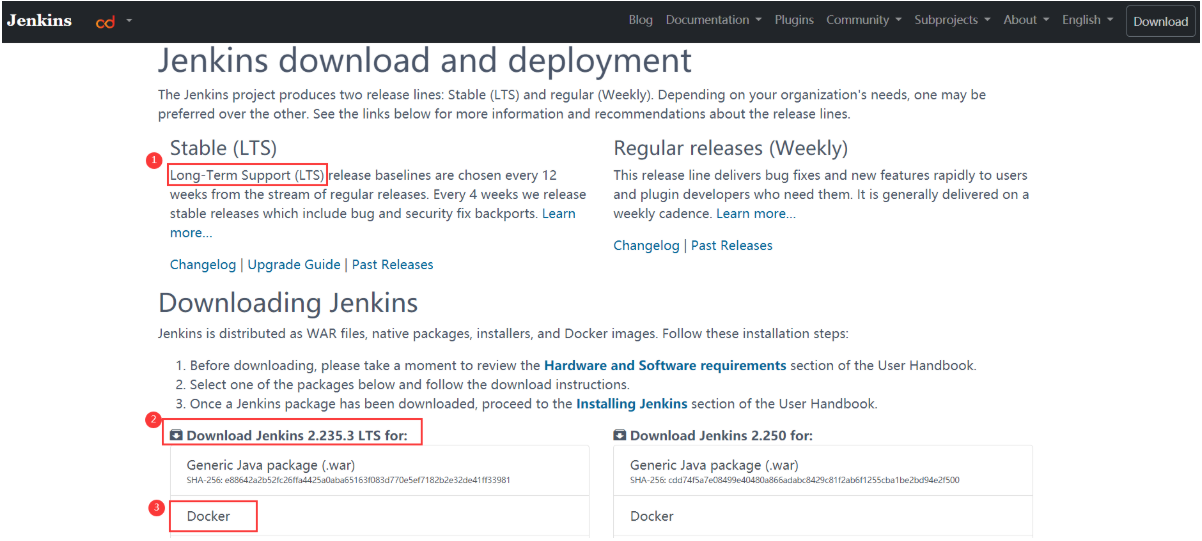Click the CD Foundation logo icon
The height and width of the screenshot is (541, 1202).
[105, 21]
